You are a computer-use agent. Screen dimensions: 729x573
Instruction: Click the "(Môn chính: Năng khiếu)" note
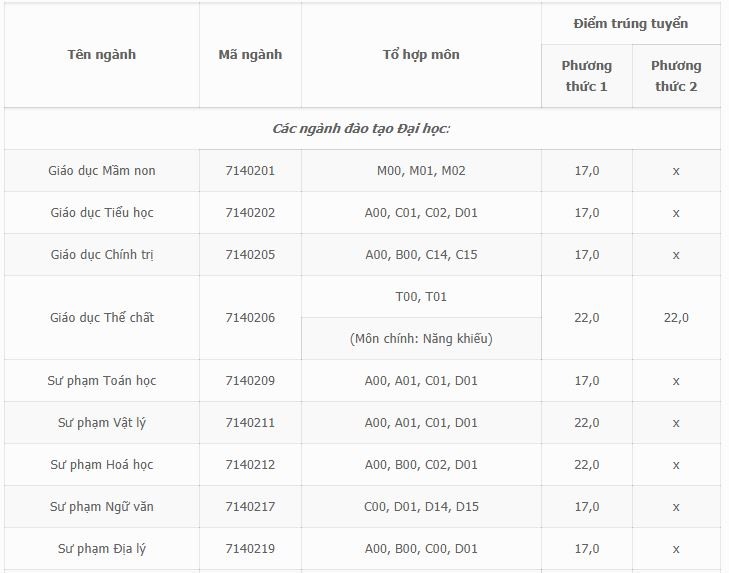[421, 339]
